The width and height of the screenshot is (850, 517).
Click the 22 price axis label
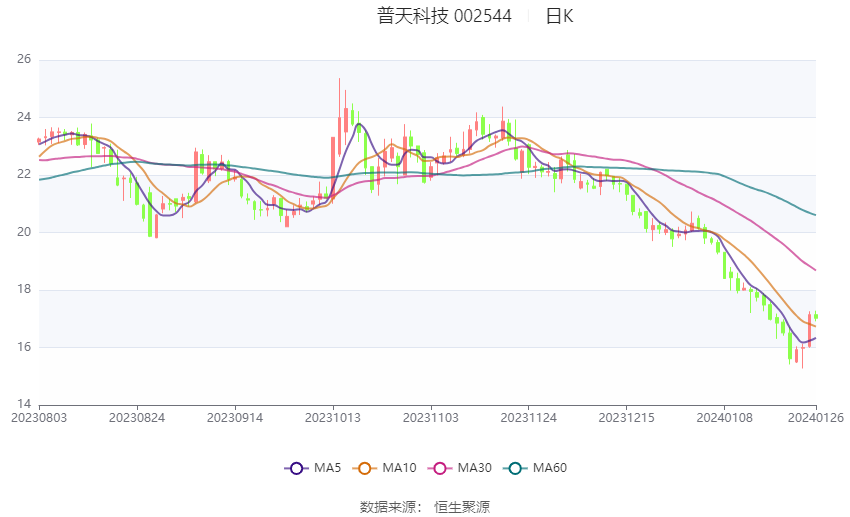pyautogui.click(x=24, y=175)
